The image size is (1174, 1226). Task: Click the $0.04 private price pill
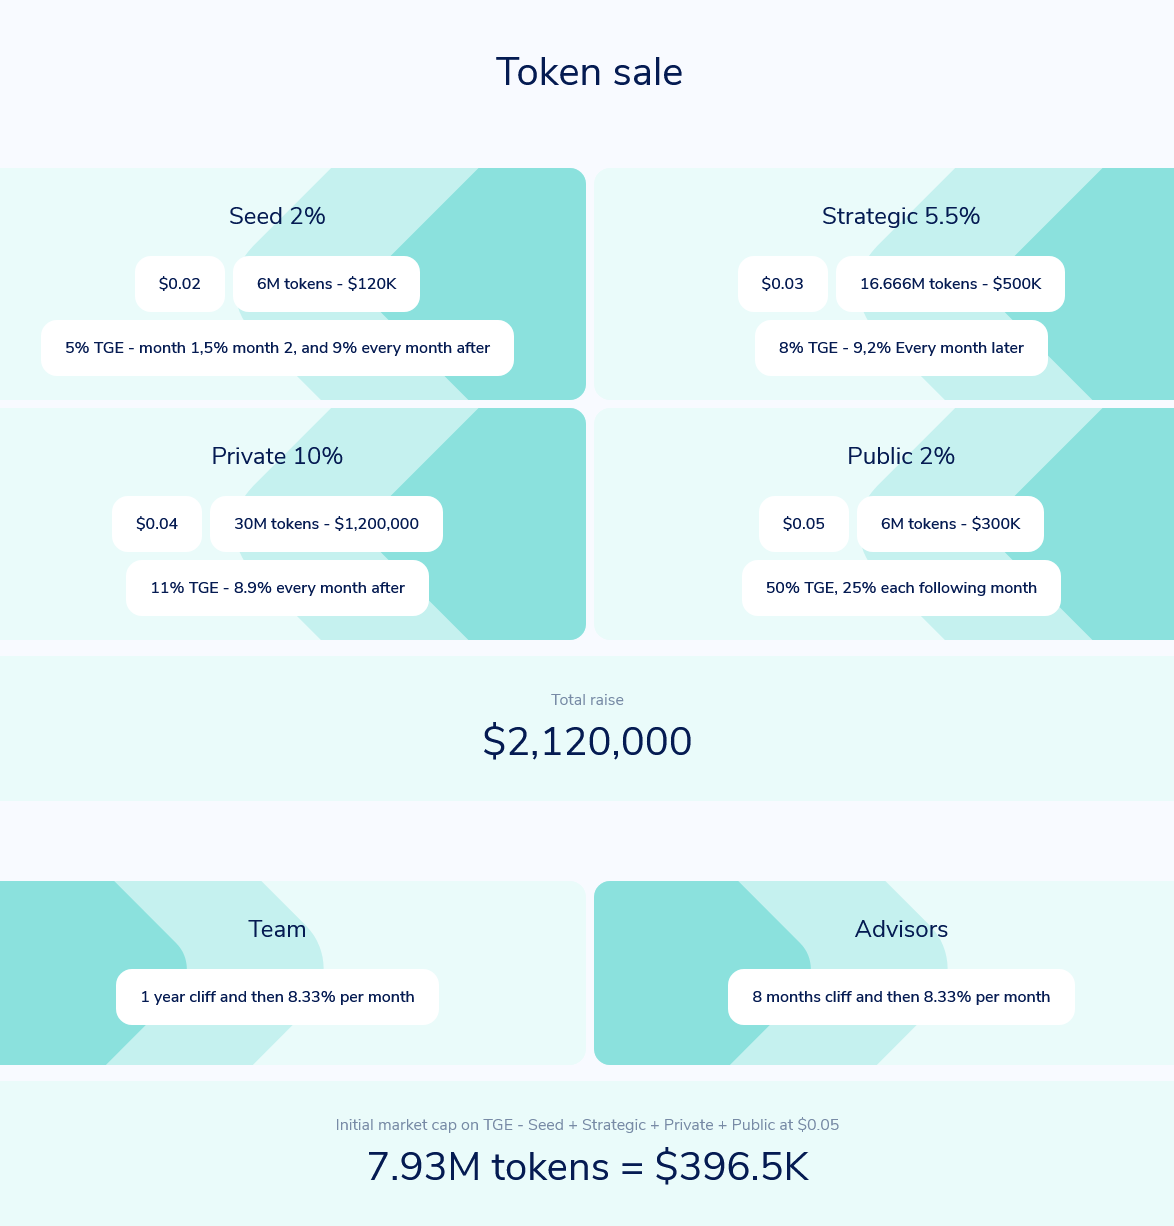157,524
